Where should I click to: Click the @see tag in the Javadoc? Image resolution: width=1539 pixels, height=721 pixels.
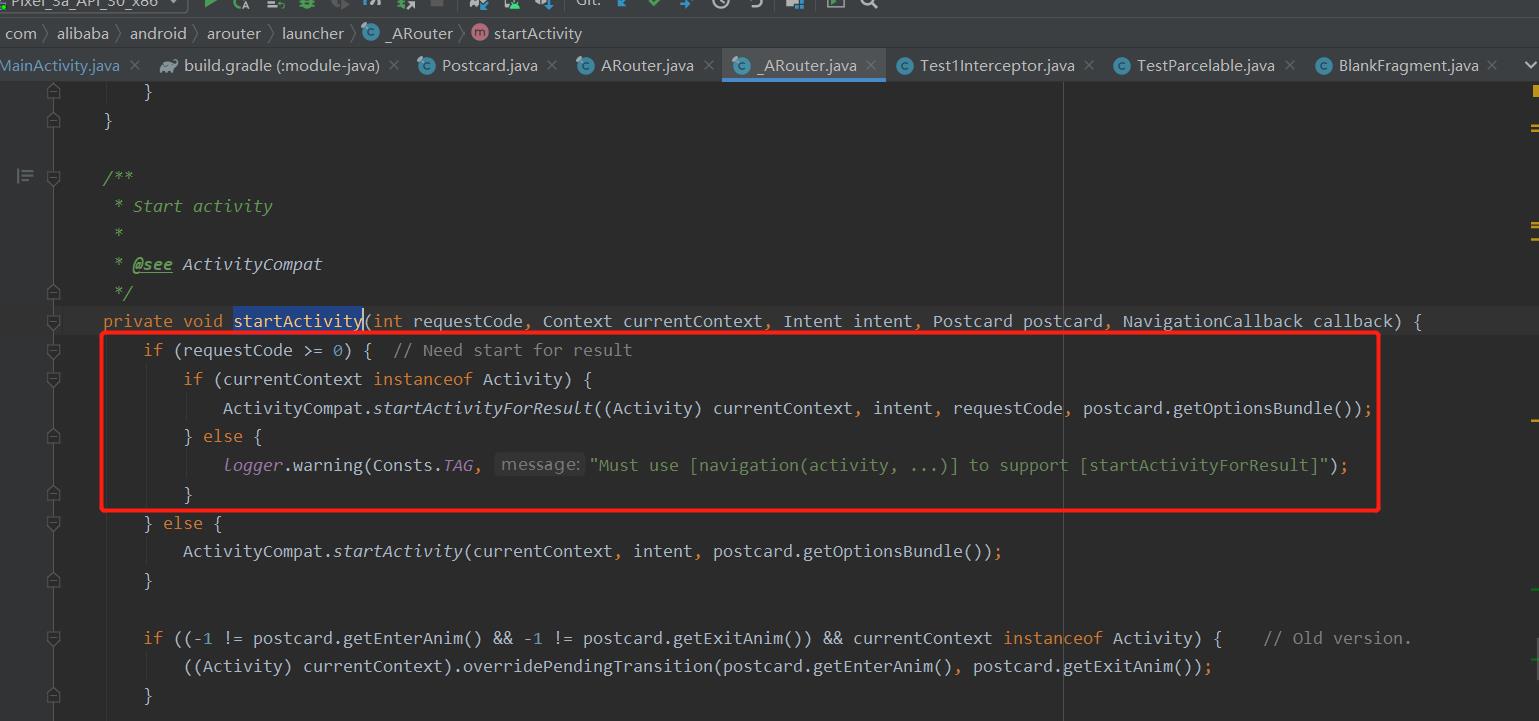152,264
